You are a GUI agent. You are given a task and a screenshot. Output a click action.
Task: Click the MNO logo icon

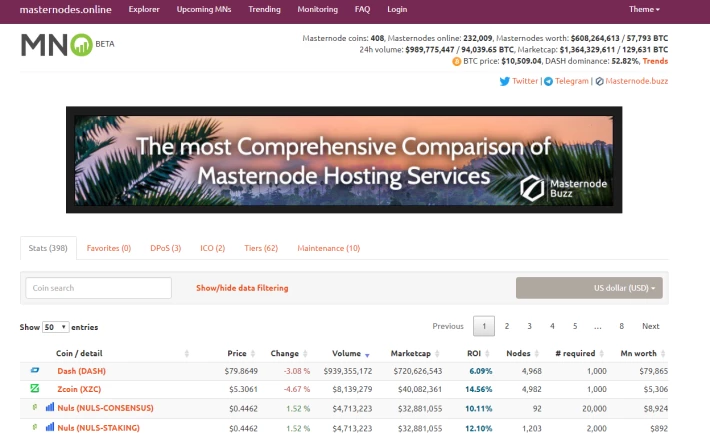(x=57, y=45)
